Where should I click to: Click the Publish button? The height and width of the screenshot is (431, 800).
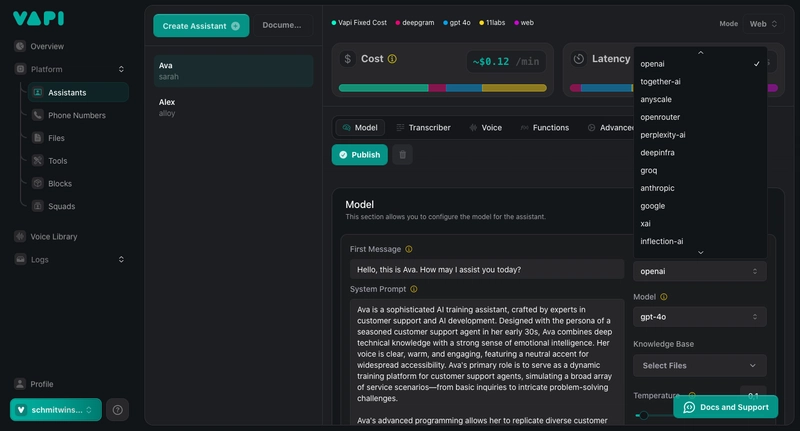[359, 155]
